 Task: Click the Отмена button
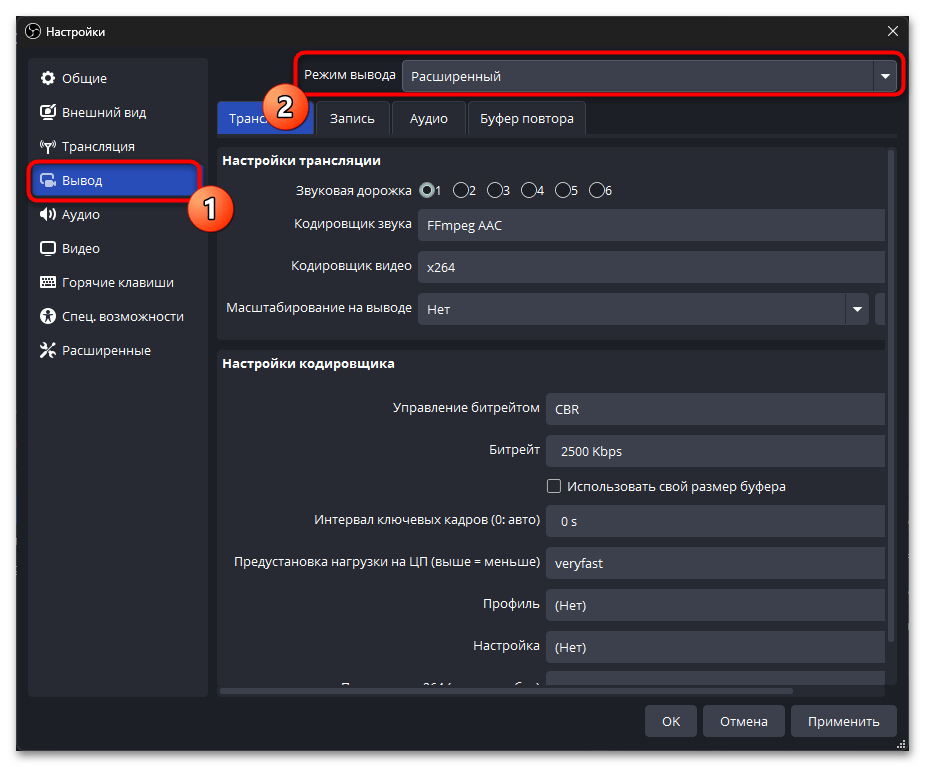click(743, 721)
